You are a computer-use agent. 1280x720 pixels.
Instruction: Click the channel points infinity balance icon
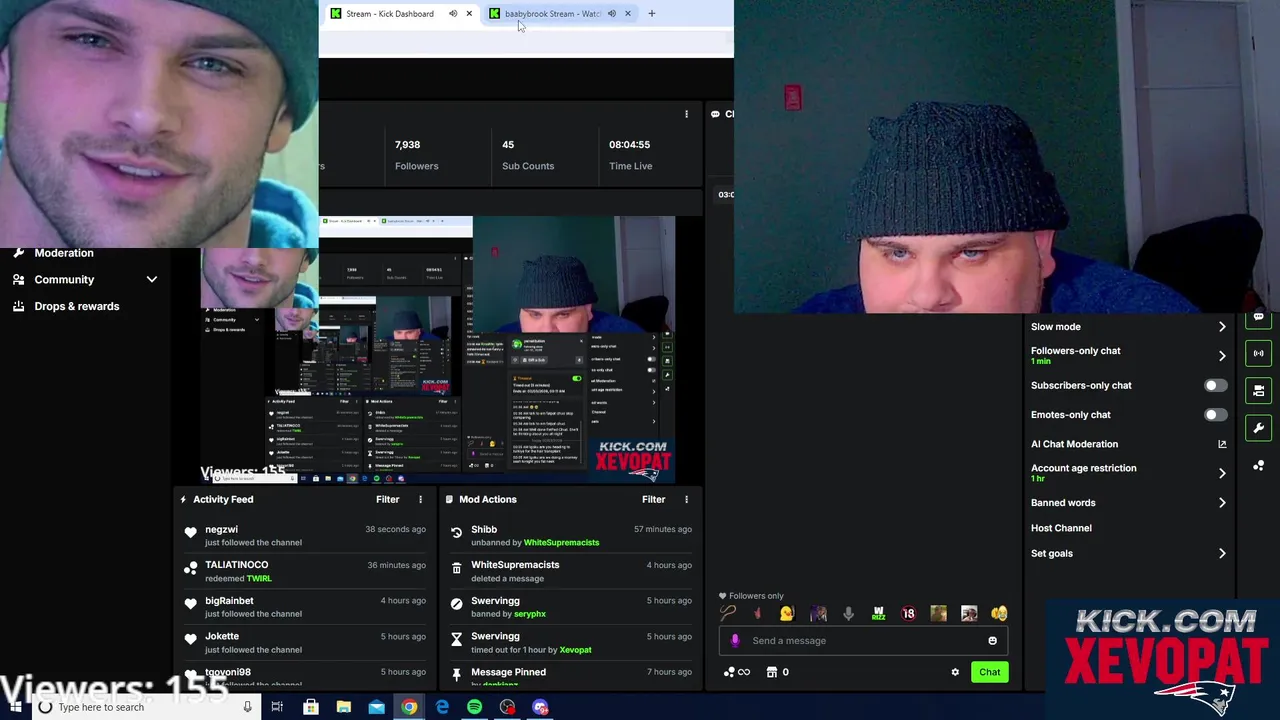click(x=737, y=672)
